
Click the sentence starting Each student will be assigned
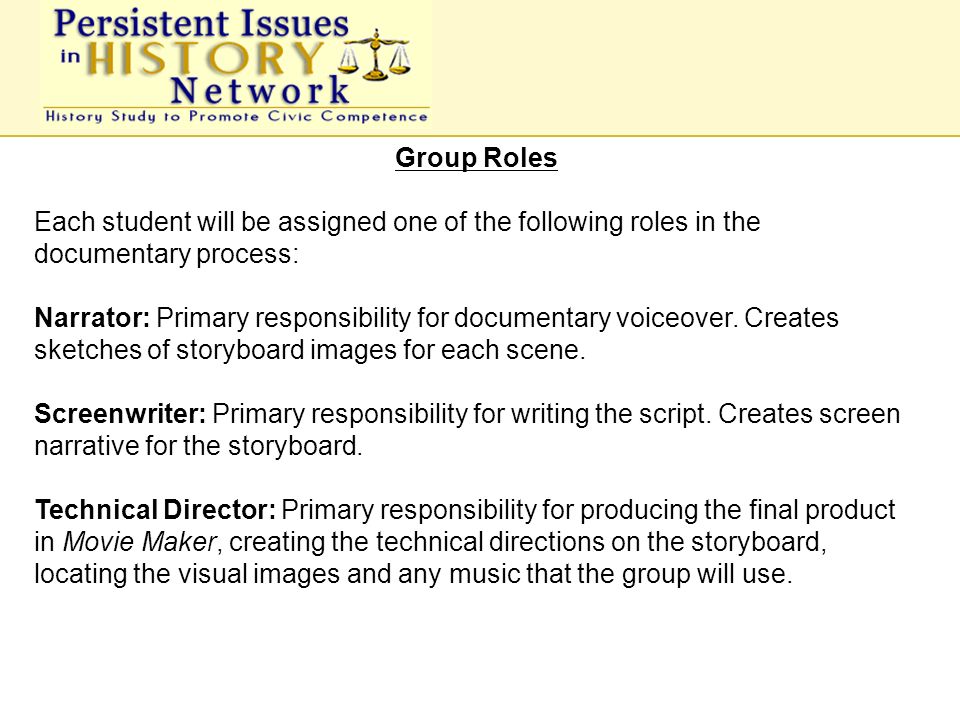pos(397,238)
